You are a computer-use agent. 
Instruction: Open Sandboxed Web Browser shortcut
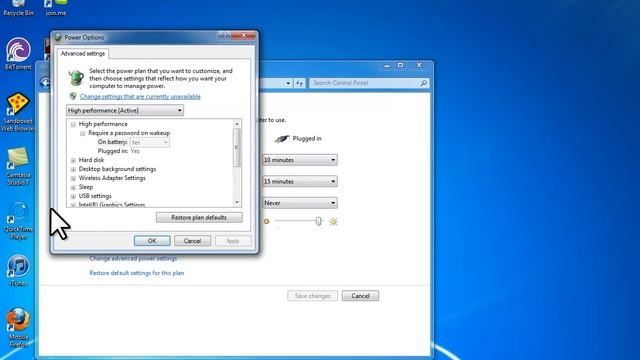pos(18,112)
